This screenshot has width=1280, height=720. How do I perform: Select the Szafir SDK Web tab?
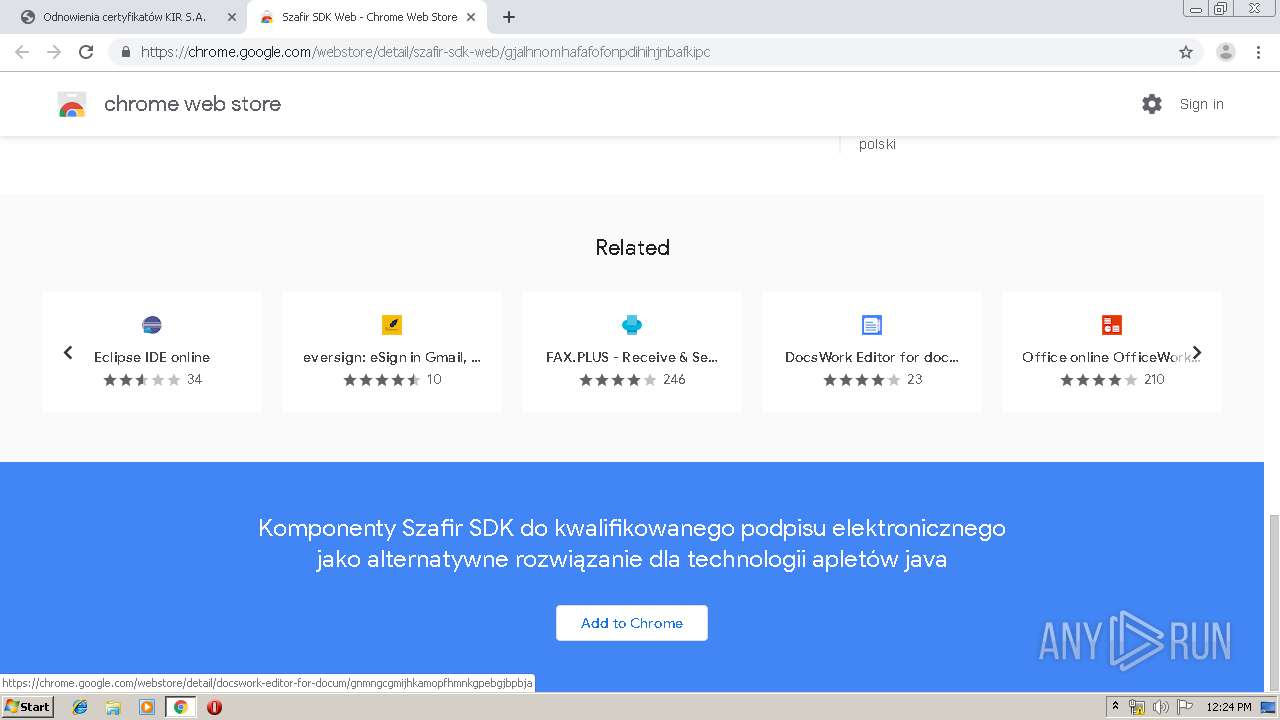[x=369, y=17]
